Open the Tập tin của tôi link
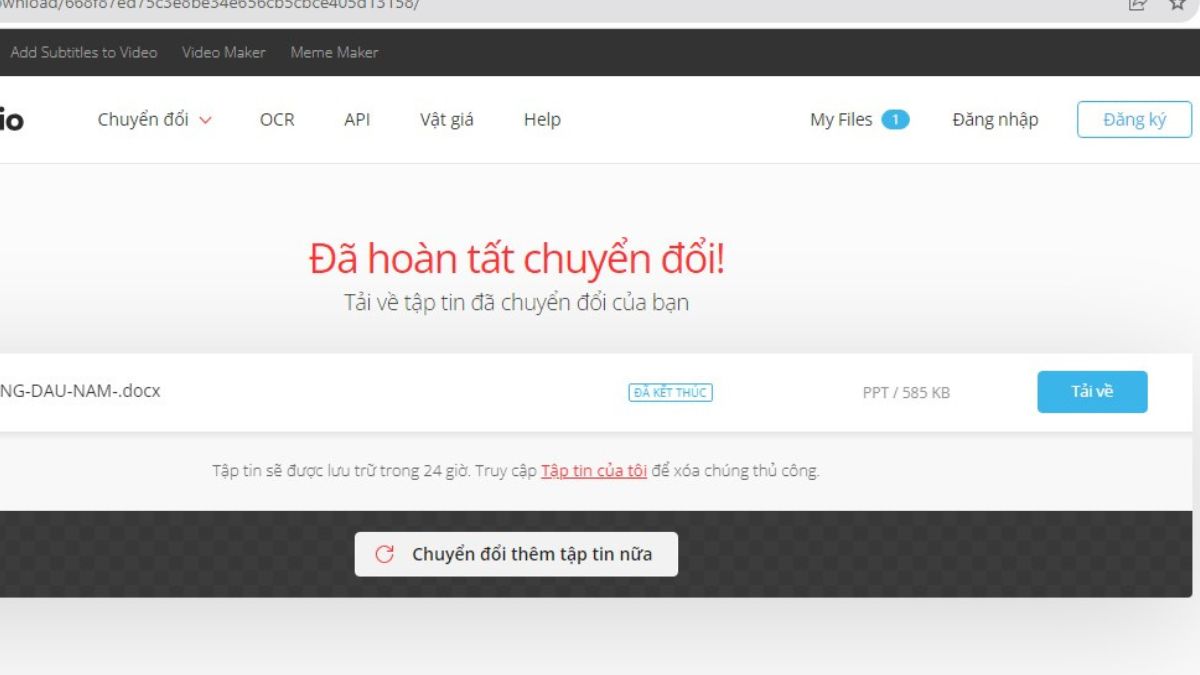This screenshot has width=1200, height=675. pos(594,470)
